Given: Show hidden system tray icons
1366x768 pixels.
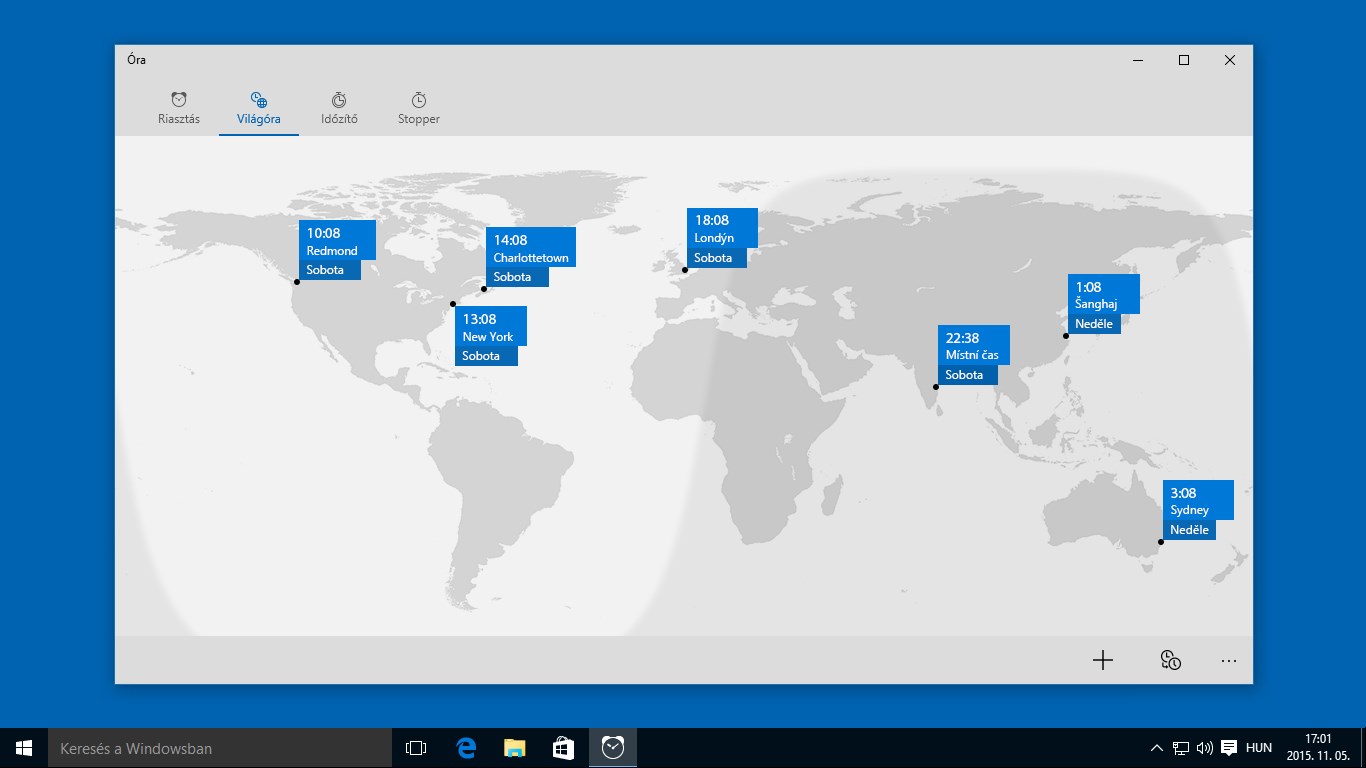Looking at the screenshot, I should [1157, 748].
